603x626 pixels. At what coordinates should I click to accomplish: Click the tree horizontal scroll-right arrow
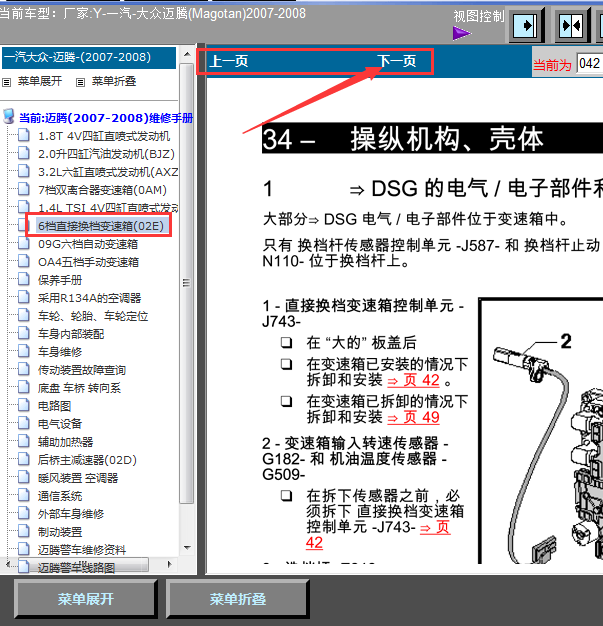point(170,564)
